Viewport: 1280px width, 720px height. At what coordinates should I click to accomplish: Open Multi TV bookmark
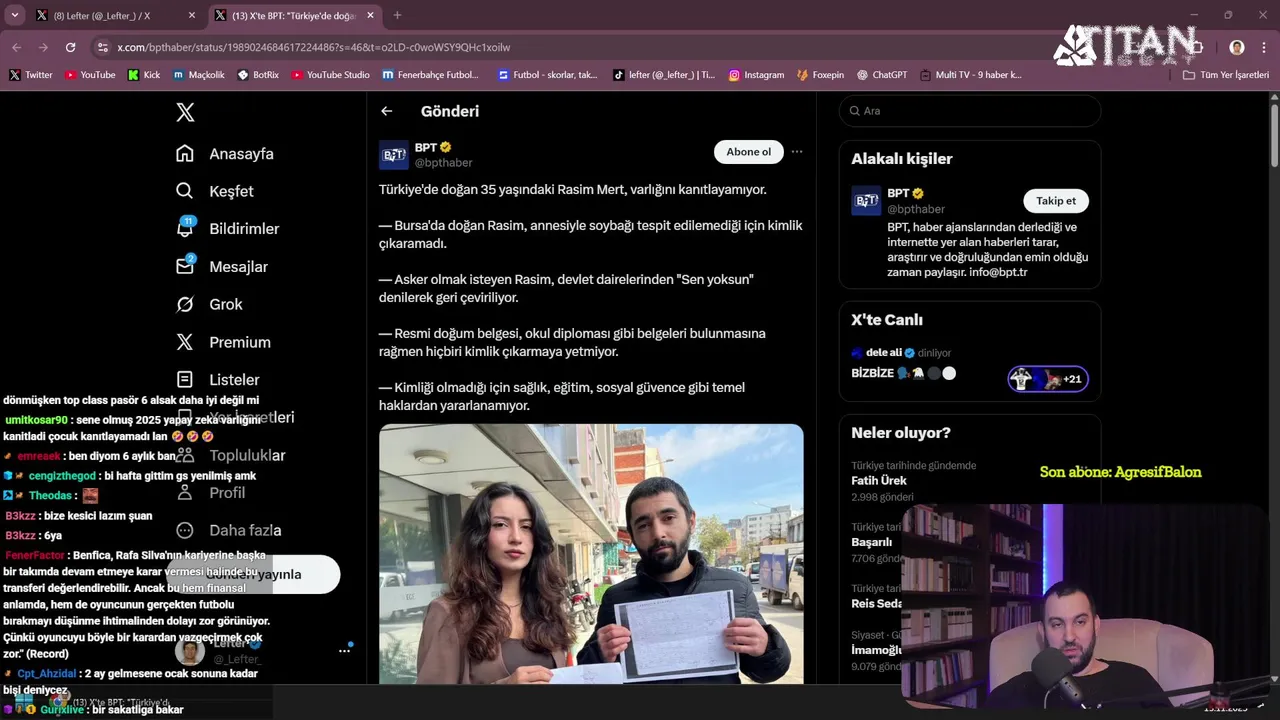coord(970,75)
